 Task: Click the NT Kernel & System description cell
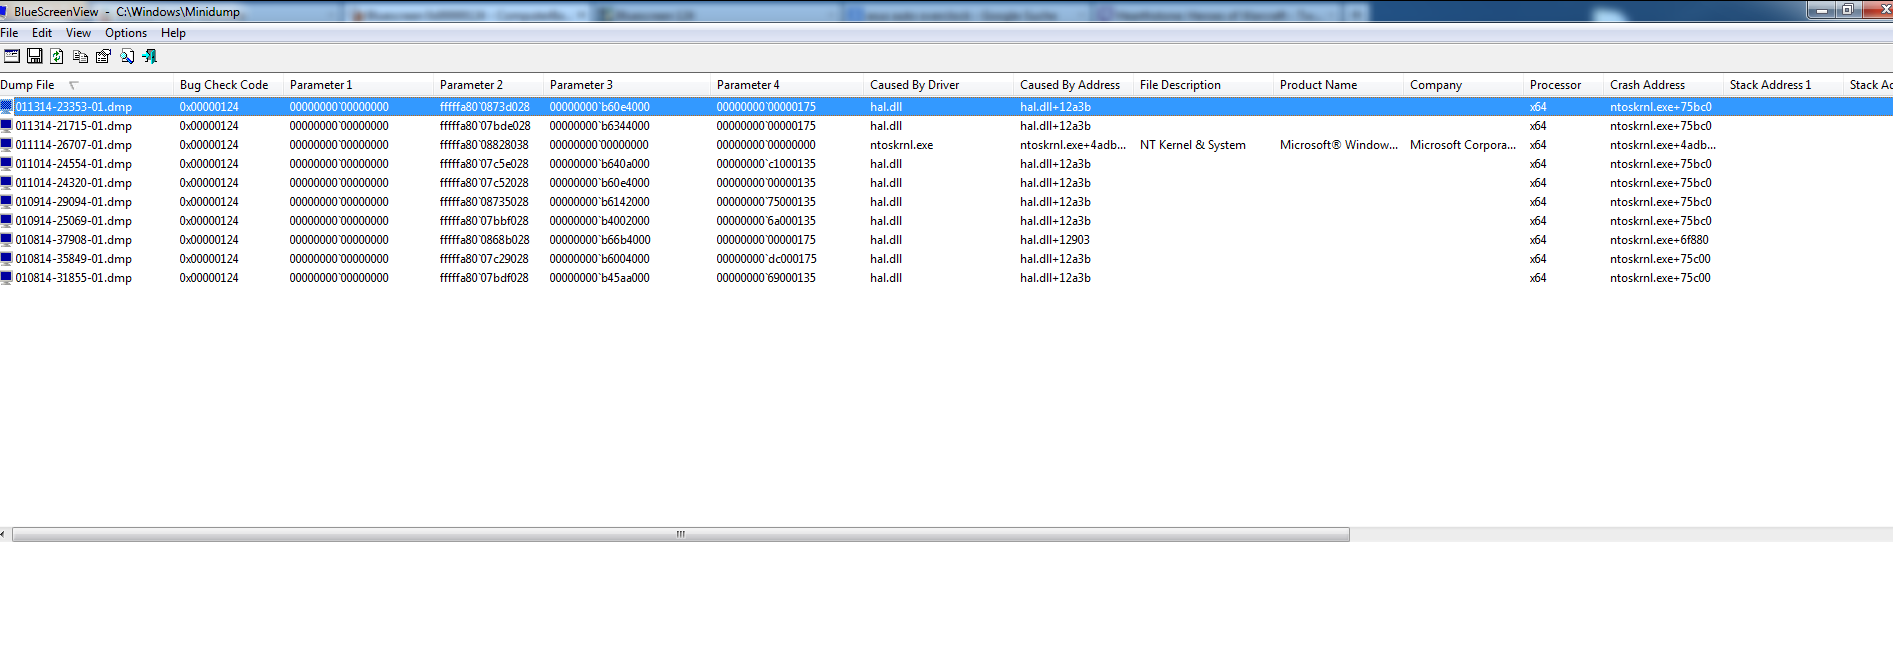pyautogui.click(x=1193, y=145)
